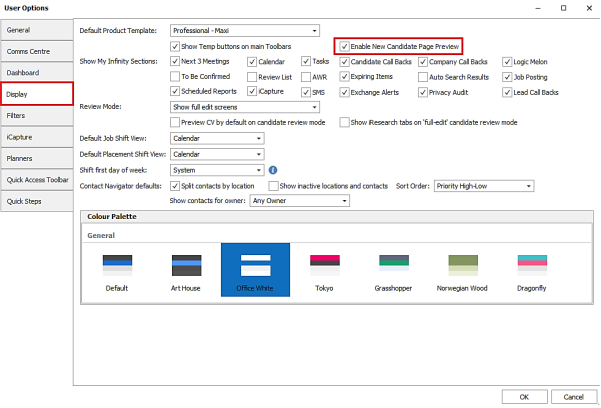The height and width of the screenshot is (408, 601).
Task: Pick the Tokyo colour palette
Action: pos(324,270)
